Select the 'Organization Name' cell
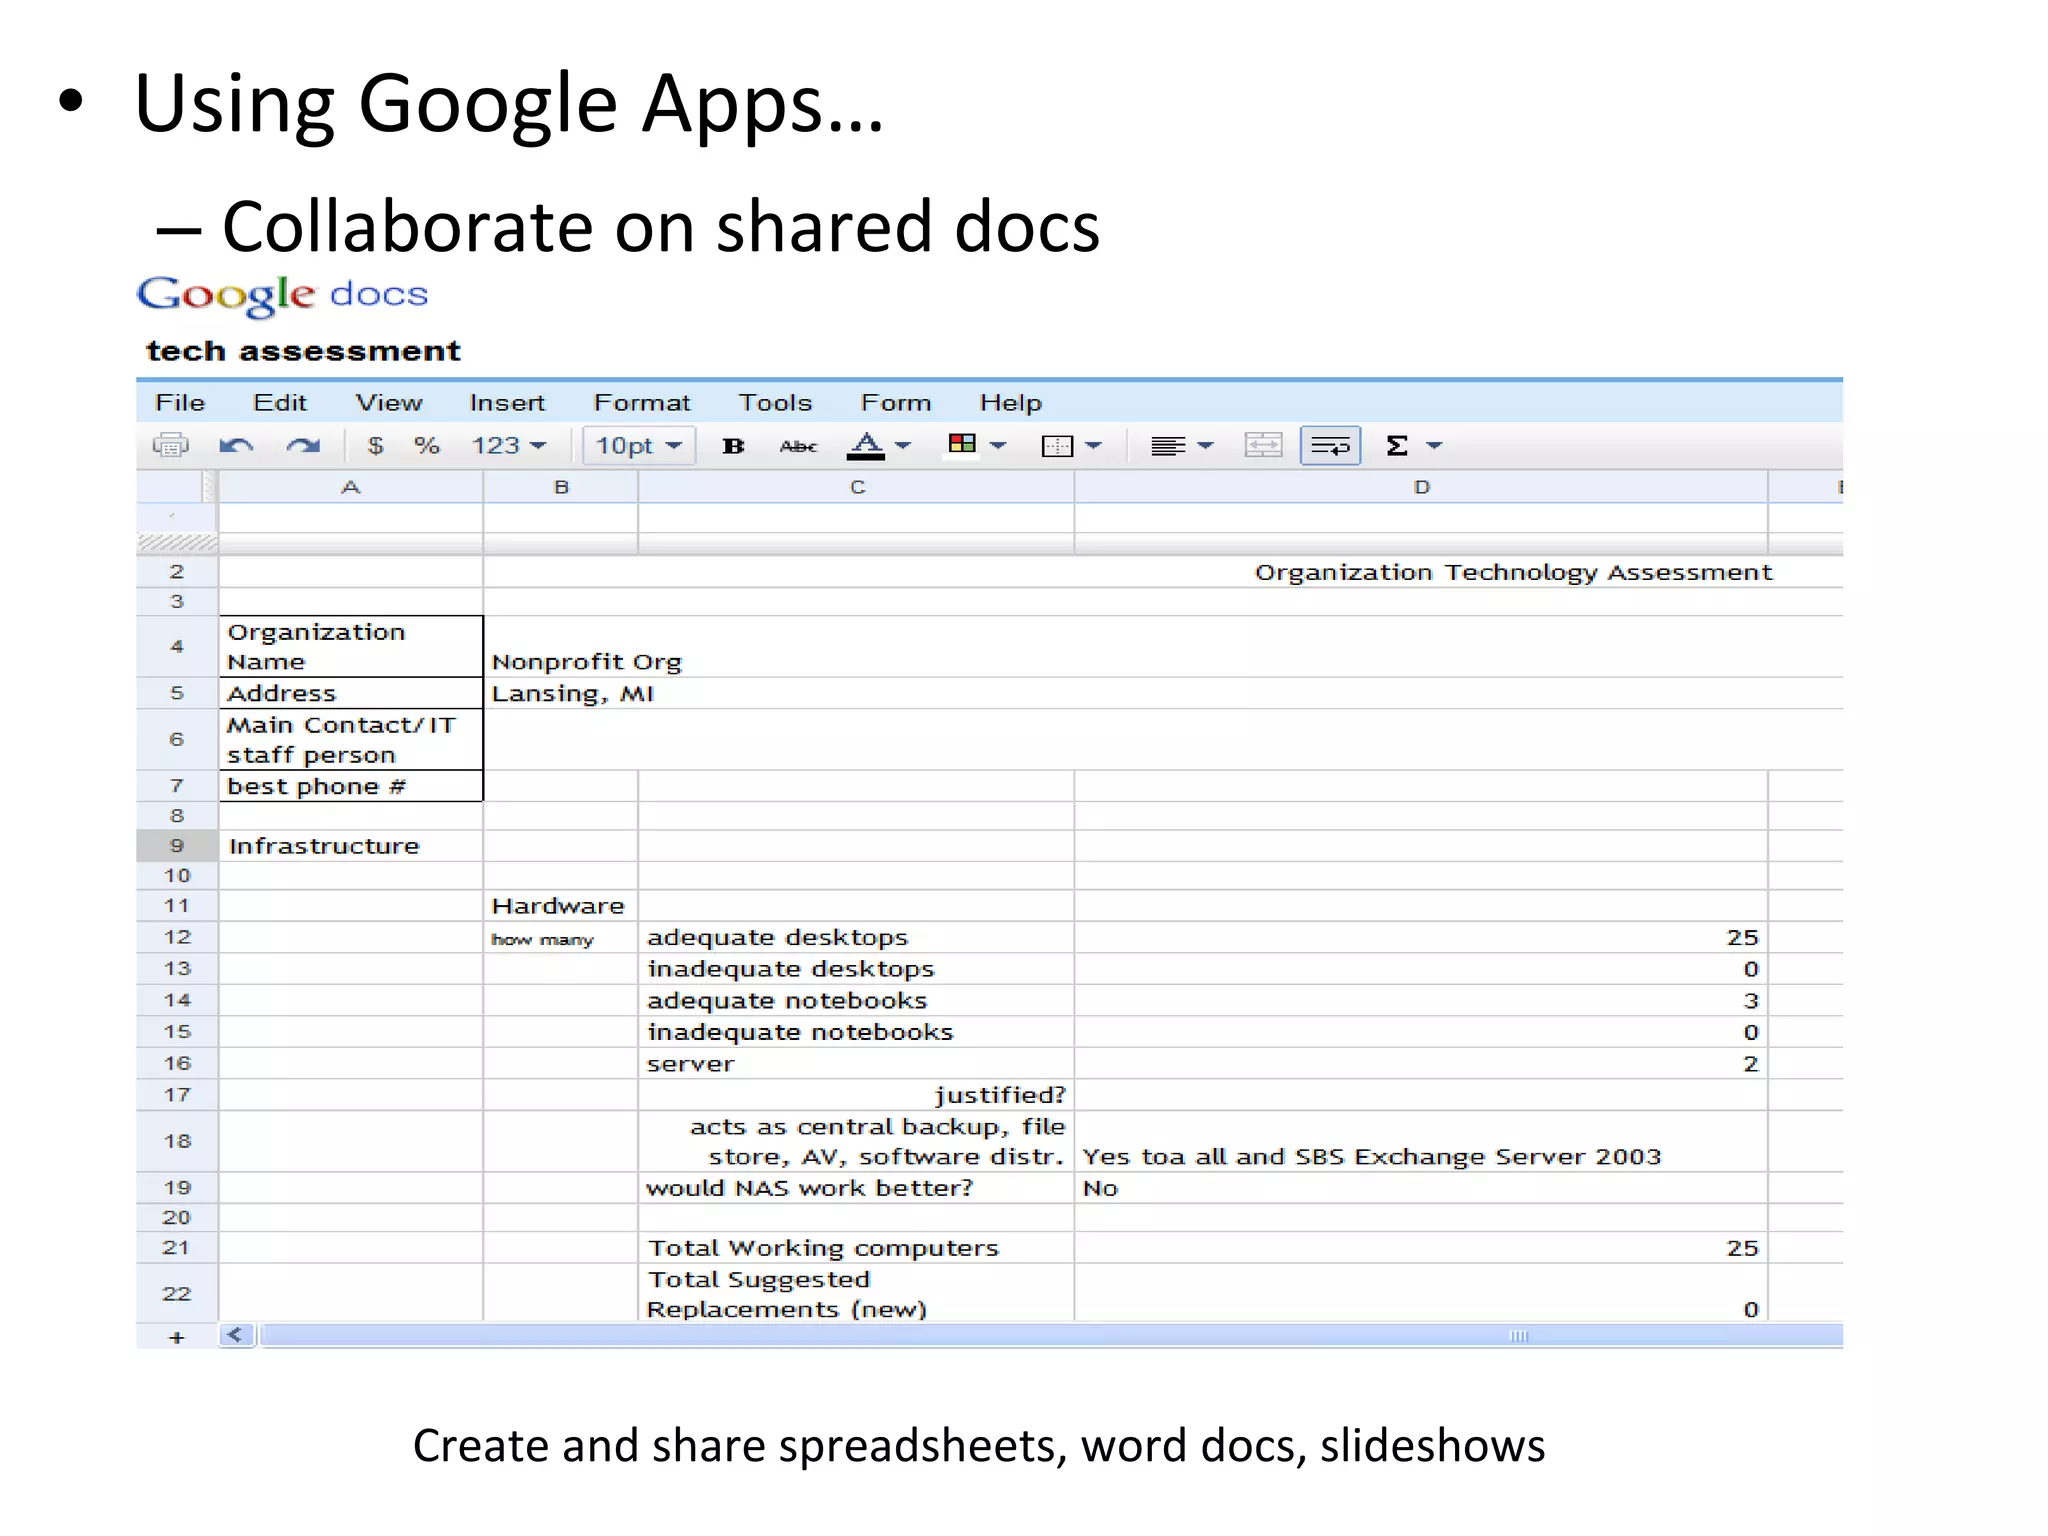 point(350,647)
